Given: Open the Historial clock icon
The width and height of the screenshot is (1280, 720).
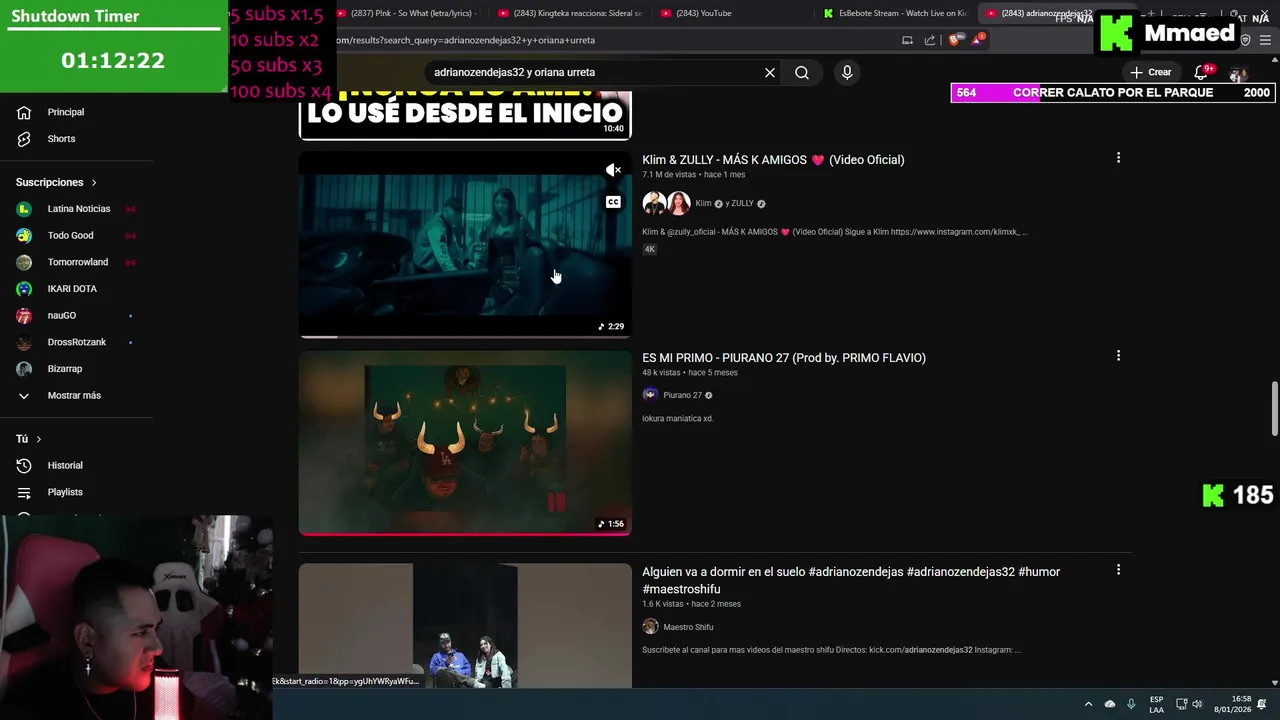Looking at the screenshot, I should coord(24,465).
